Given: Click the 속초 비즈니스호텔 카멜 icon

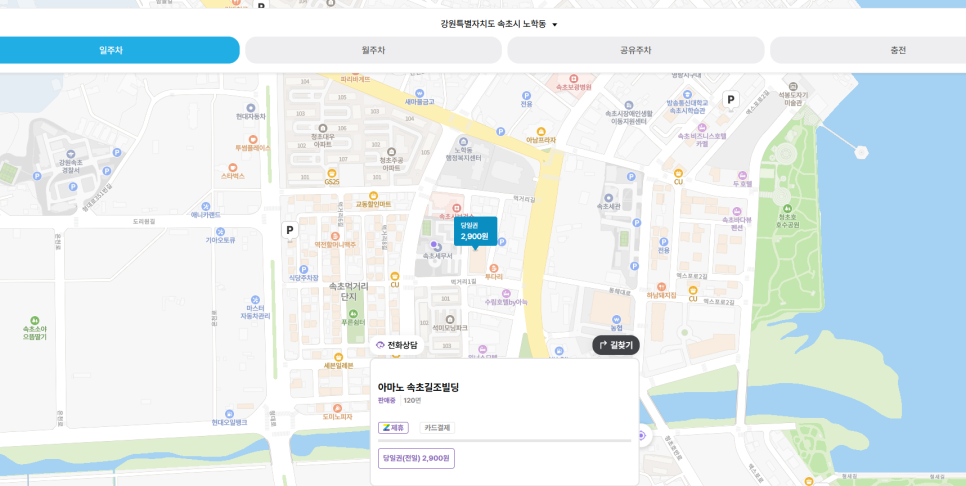Looking at the screenshot, I should click(702, 128).
